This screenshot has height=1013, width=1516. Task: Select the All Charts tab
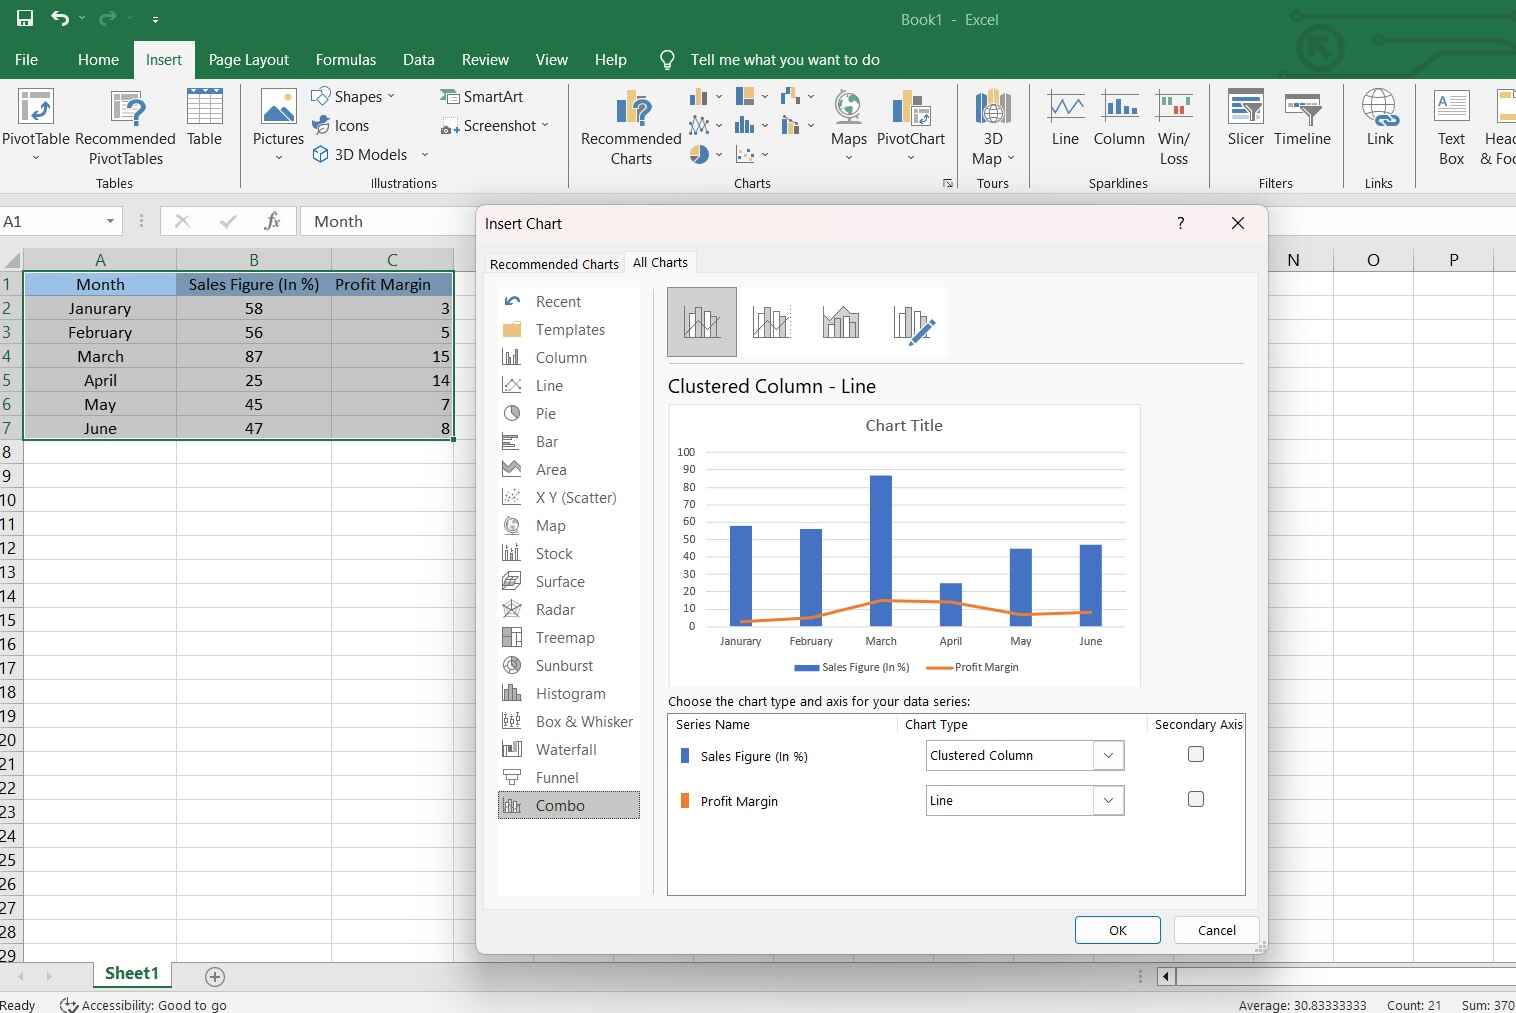click(660, 262)
